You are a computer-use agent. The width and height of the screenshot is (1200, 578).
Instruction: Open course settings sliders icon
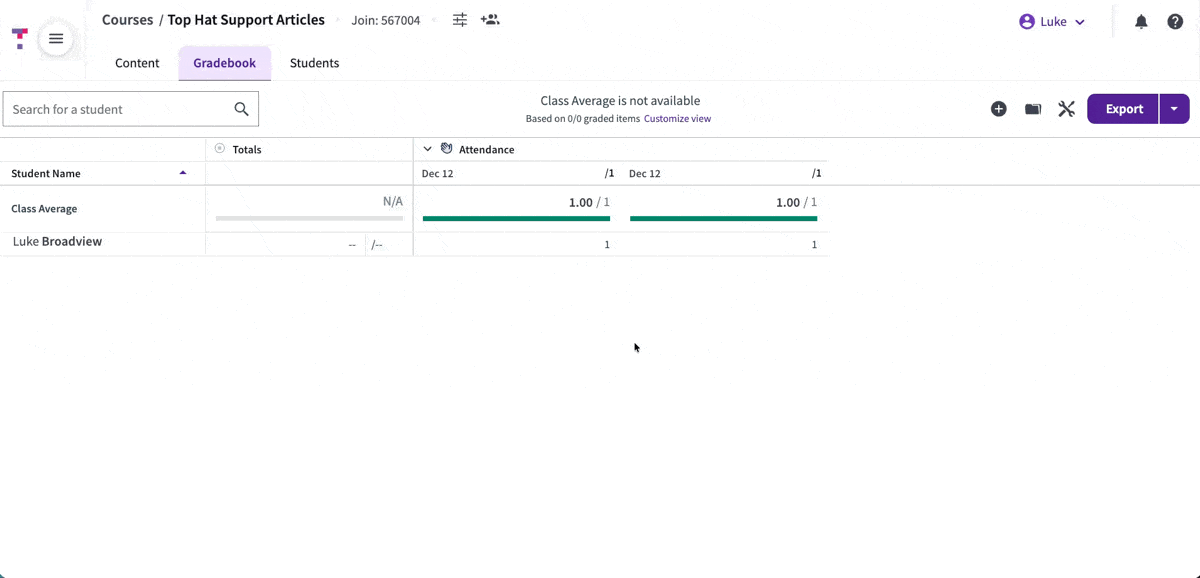(x=460, y=20)
